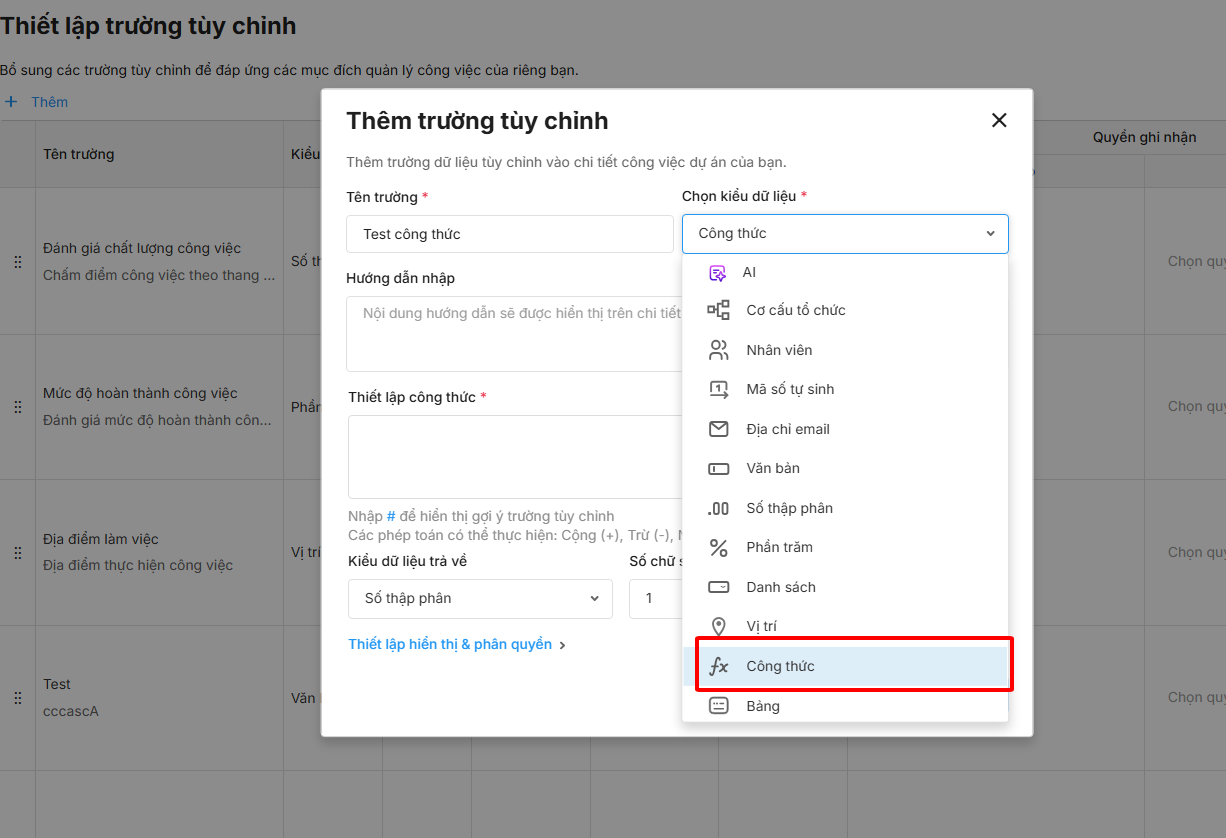Screen dimensions: 1226x838
Task: Close the Thêm trường tùy chỉnh dialog
Action: 998,121
